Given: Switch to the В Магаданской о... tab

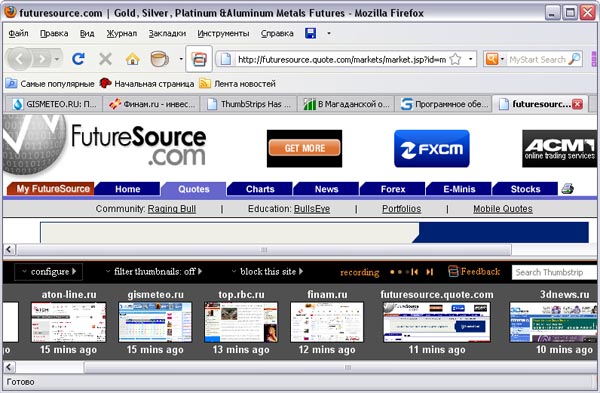Looking at the screenshot, I should (x=346, y=104).
